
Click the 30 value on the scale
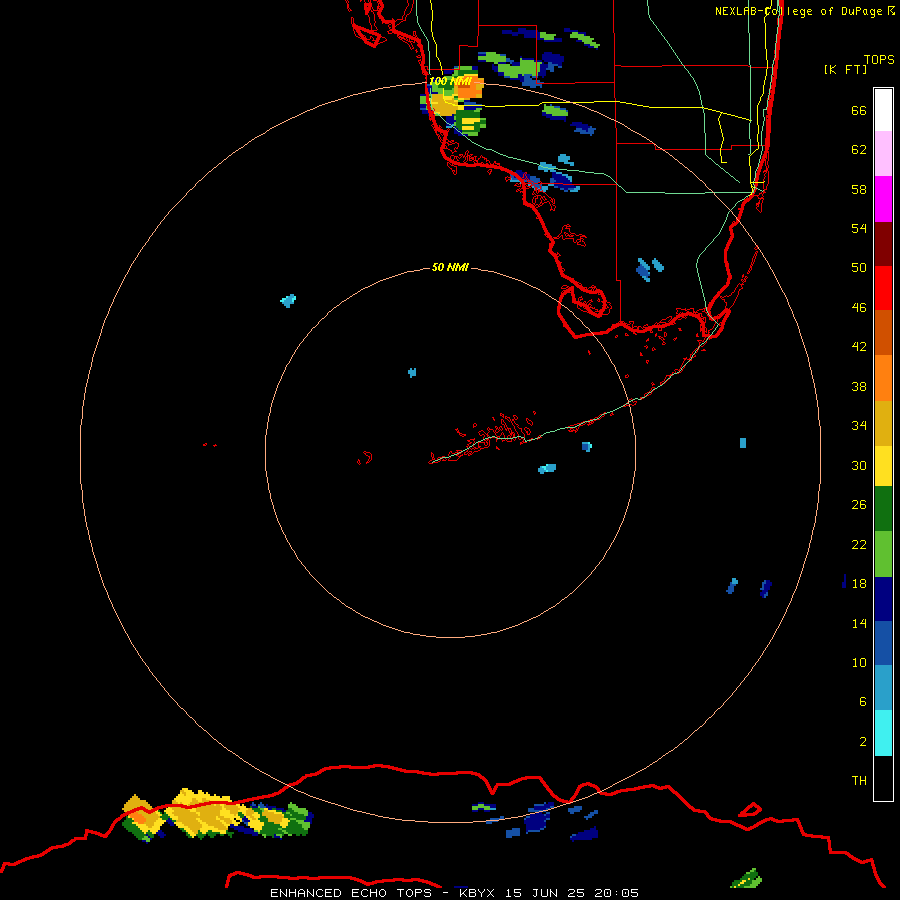859,465
